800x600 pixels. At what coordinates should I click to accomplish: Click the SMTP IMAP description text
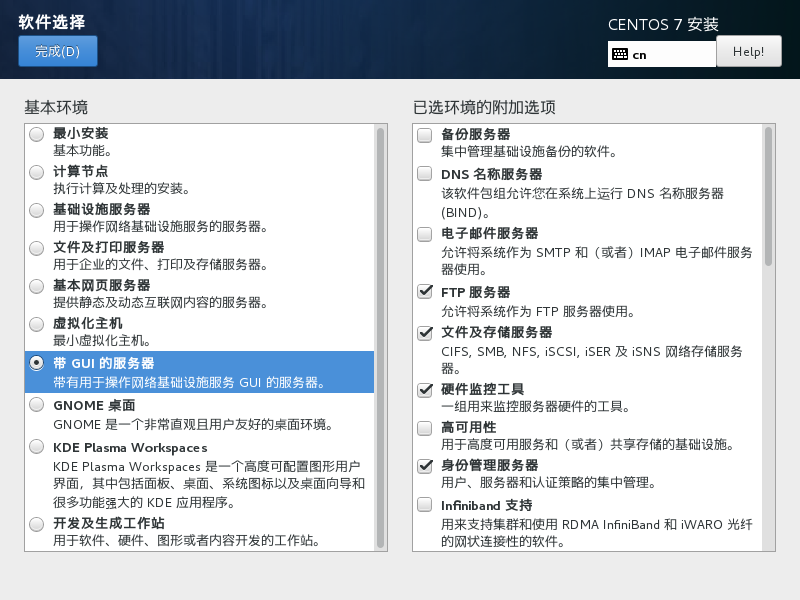(x=597, y=261)
